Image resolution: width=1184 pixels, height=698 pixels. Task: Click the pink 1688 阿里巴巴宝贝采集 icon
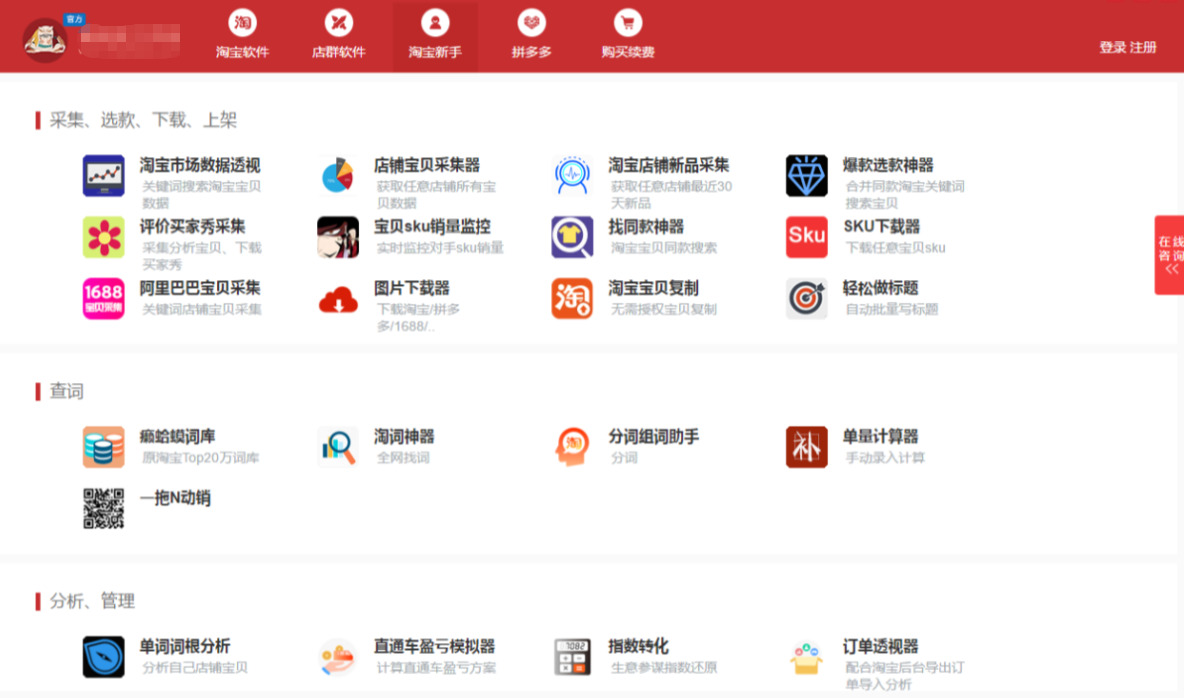pyautogui.click(x=103, y=298)
